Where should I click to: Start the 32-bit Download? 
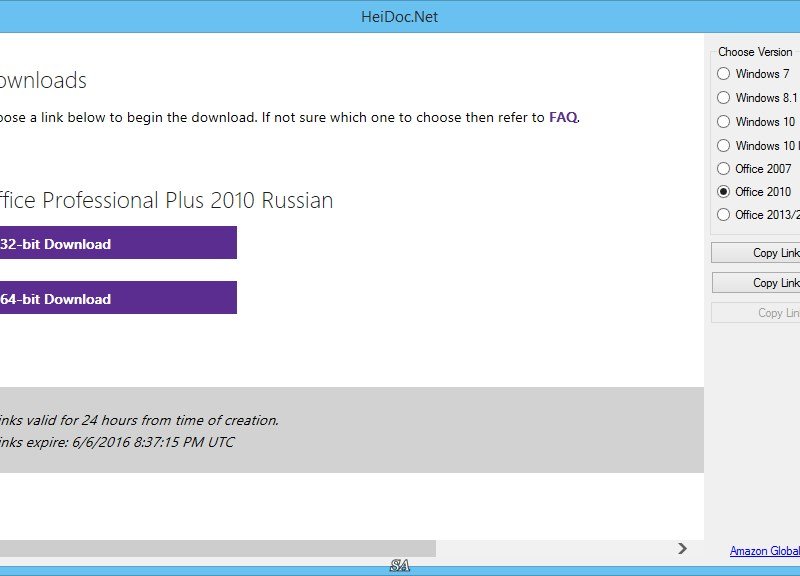click(x=118, y=243)
